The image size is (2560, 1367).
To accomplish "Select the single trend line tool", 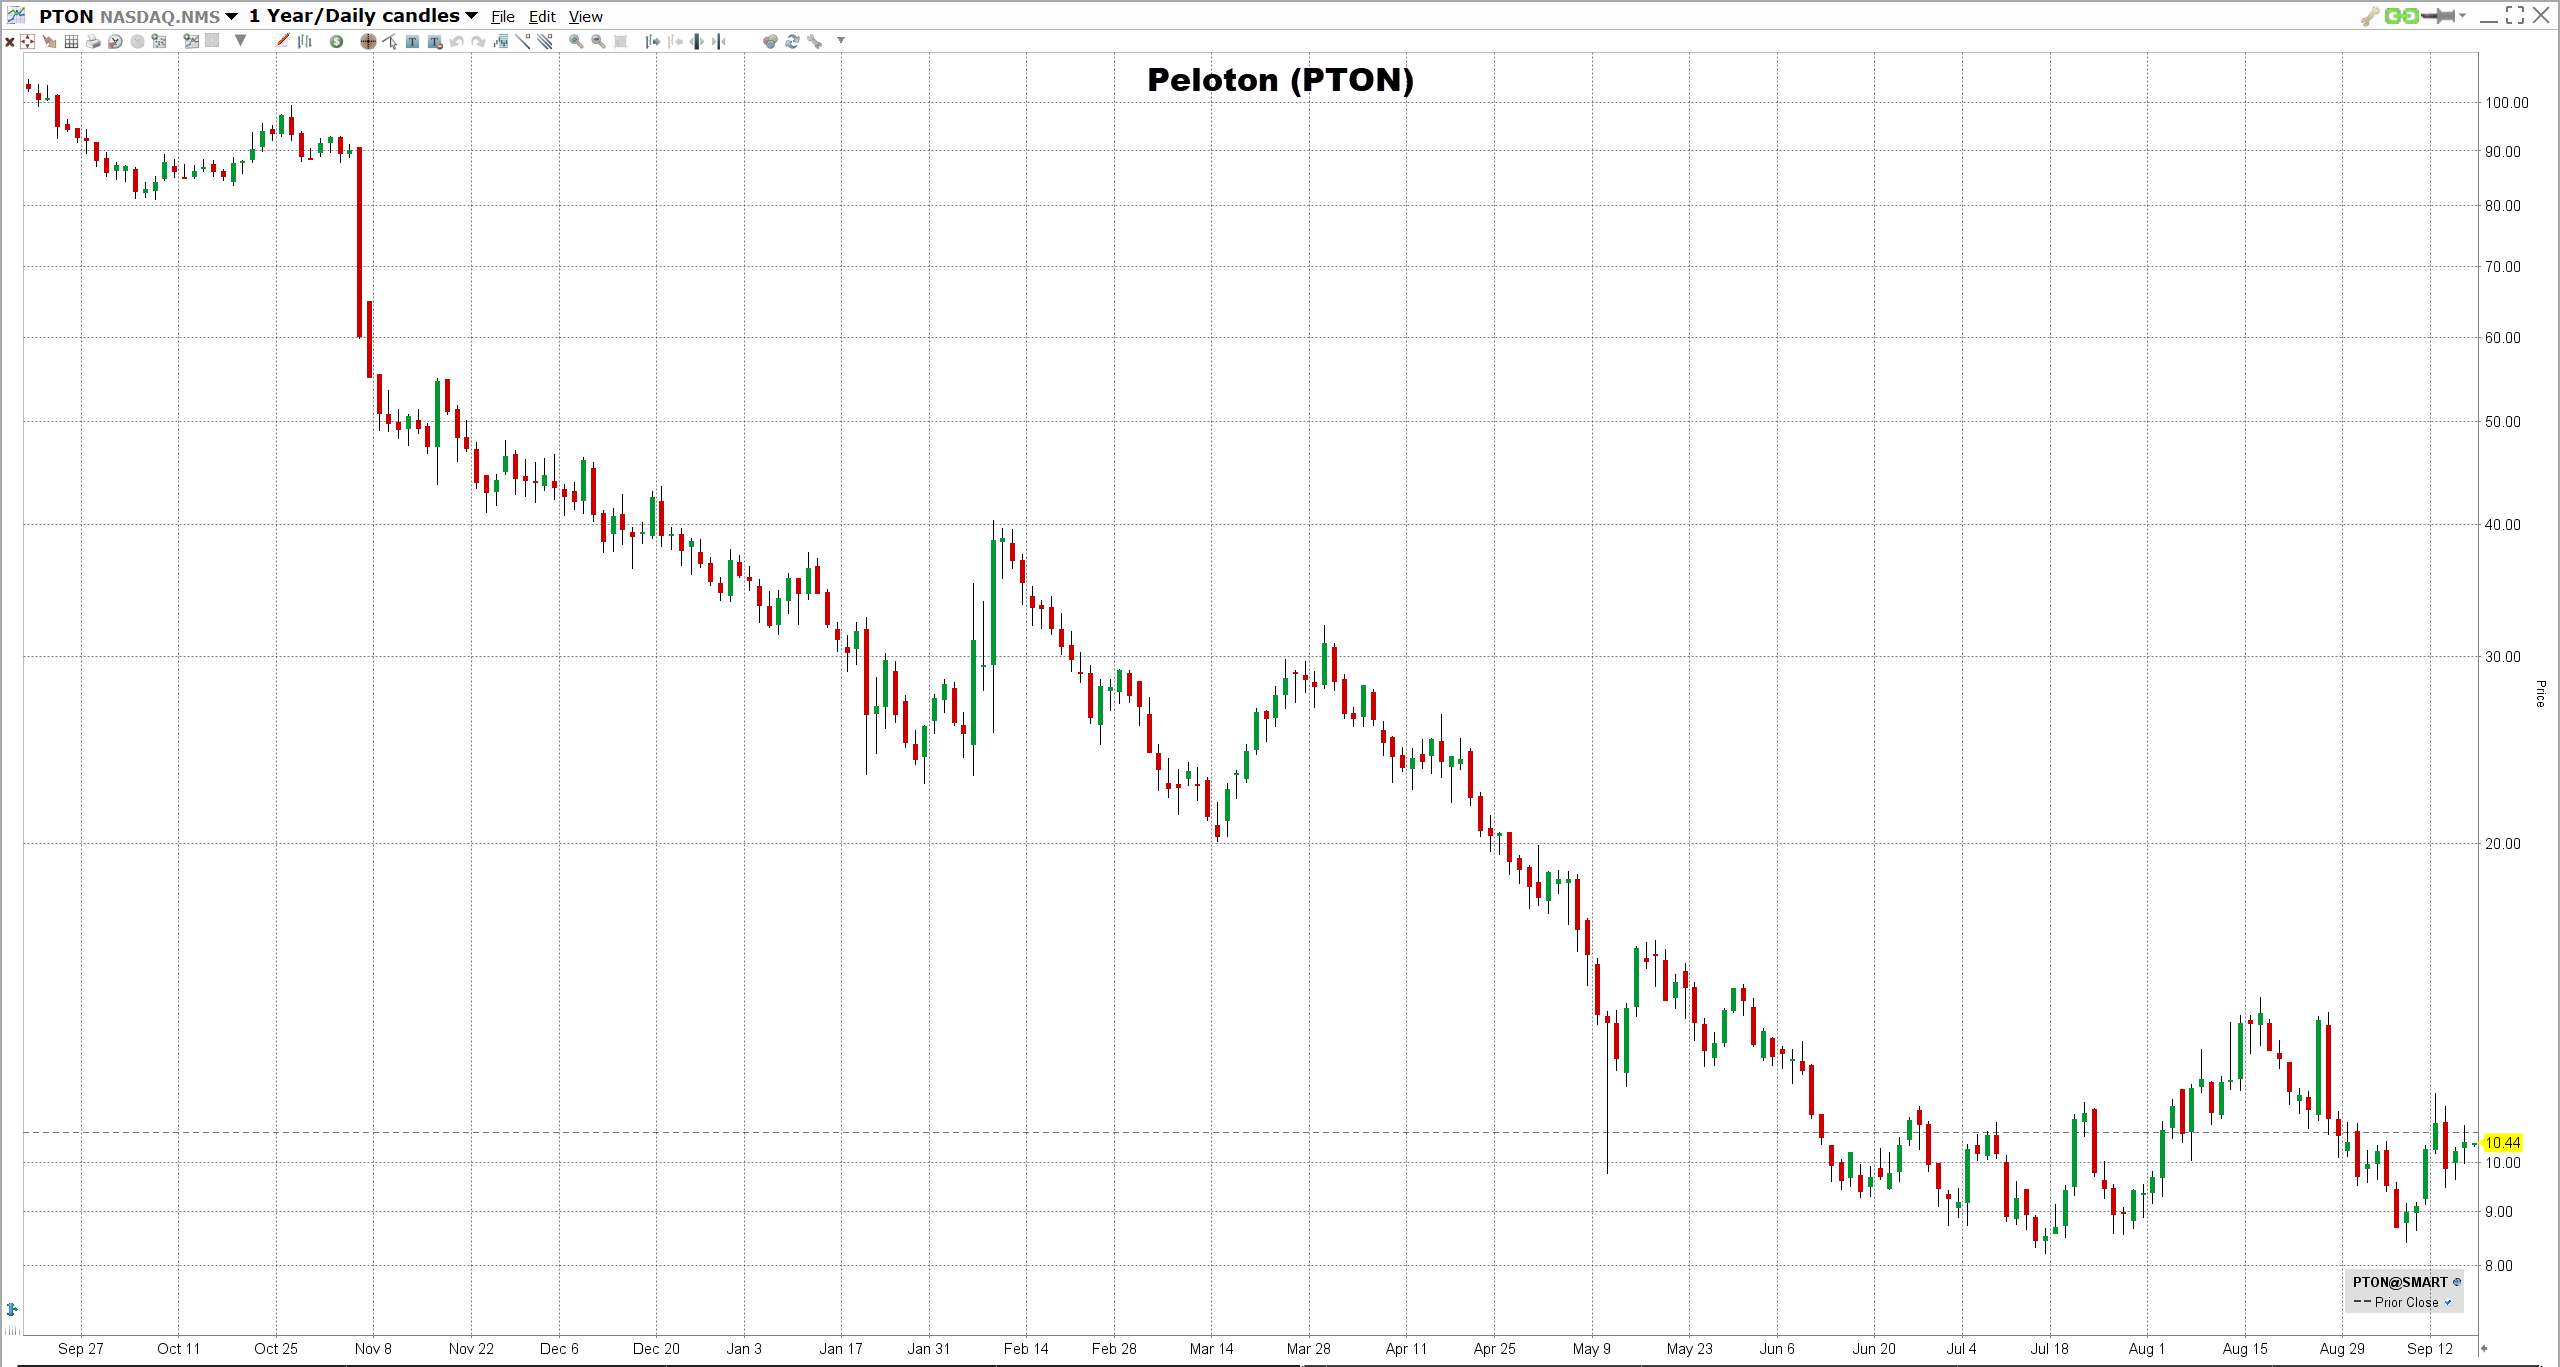I will [522, 41].
